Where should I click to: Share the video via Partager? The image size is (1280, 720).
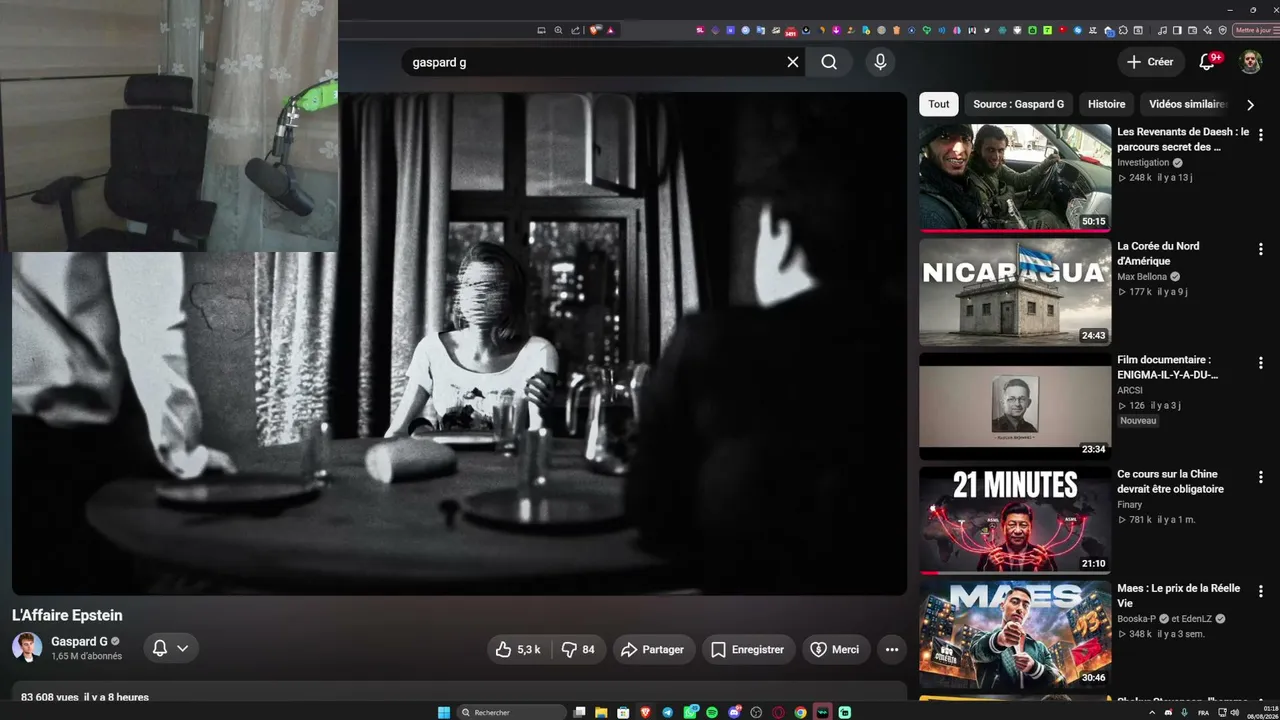[652, 649]
